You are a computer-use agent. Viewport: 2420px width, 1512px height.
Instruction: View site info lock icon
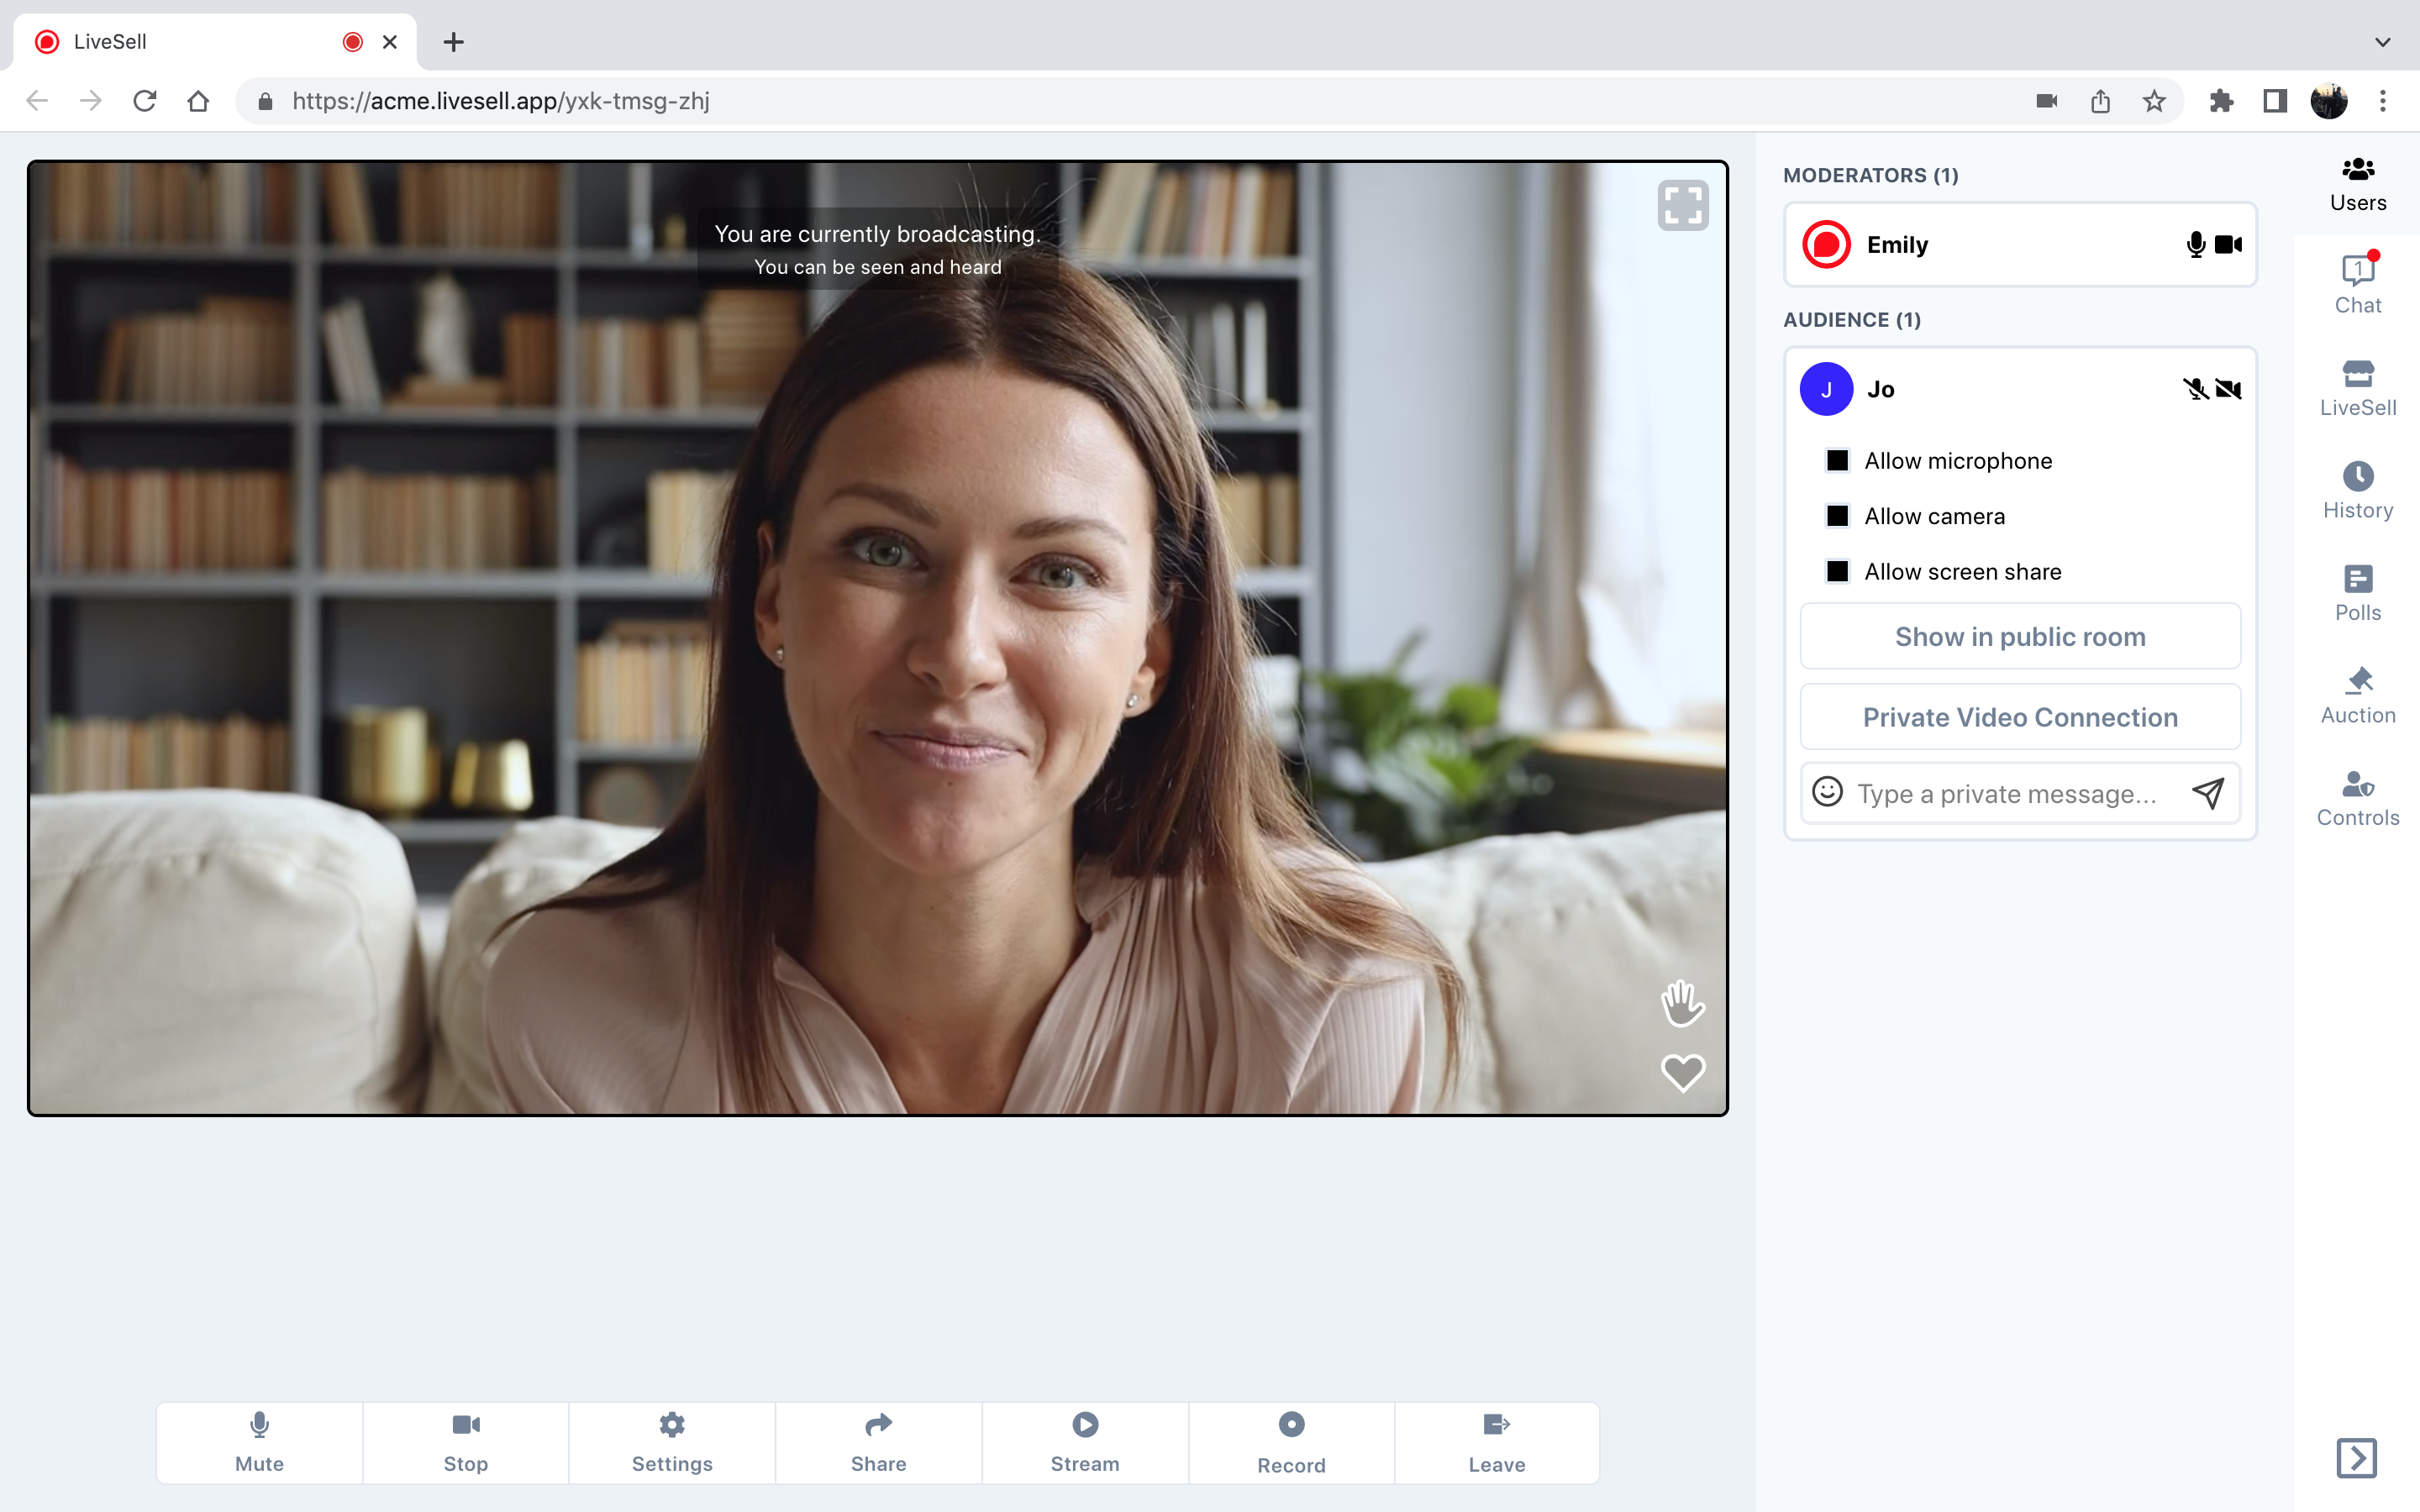(265, 101)
